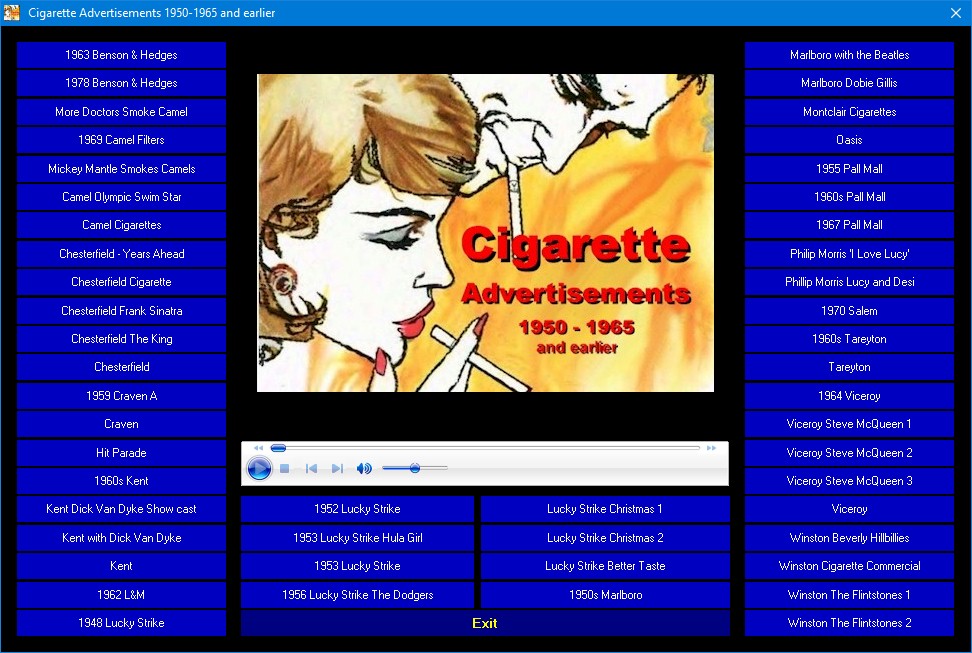Play Phillip Morris Lucy and Desi
This screenshot has width=972, height=653.
point(849,282)
